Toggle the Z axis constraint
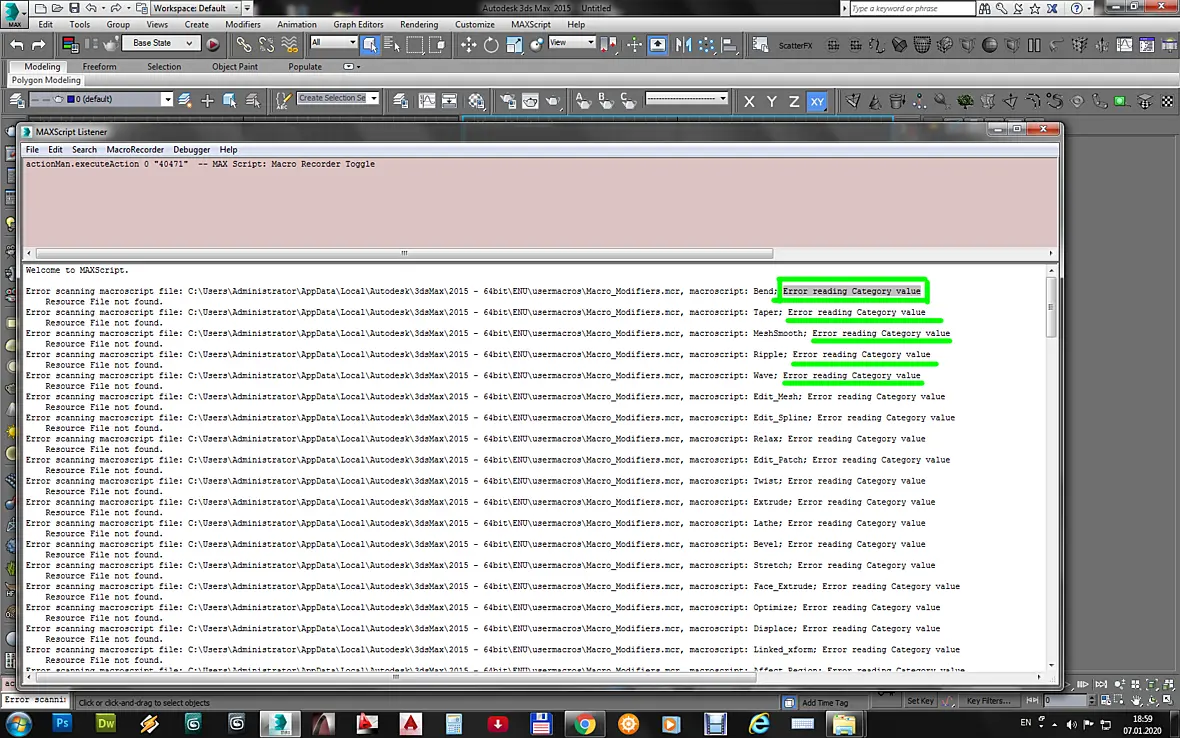Viewport: 1180px width, 738px height. [x=794, y=102]
